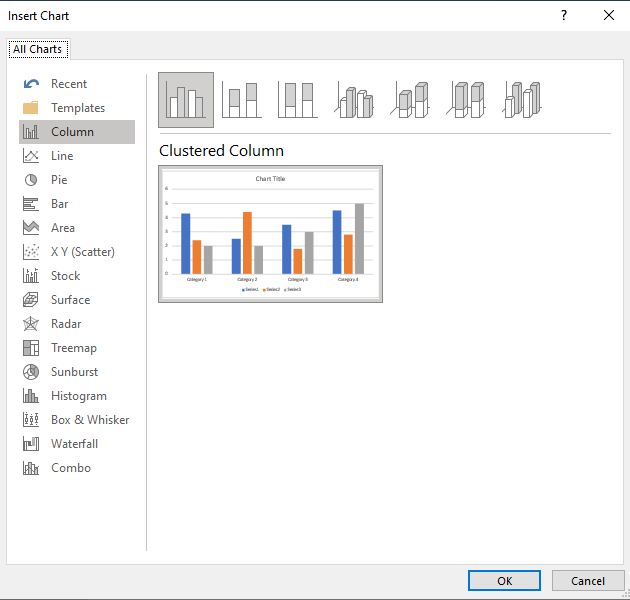This screenshot has width=630, height=600.
Task: Click the X Y Scatter category icon
Action: pyautogui.click(x=31, y=252)
